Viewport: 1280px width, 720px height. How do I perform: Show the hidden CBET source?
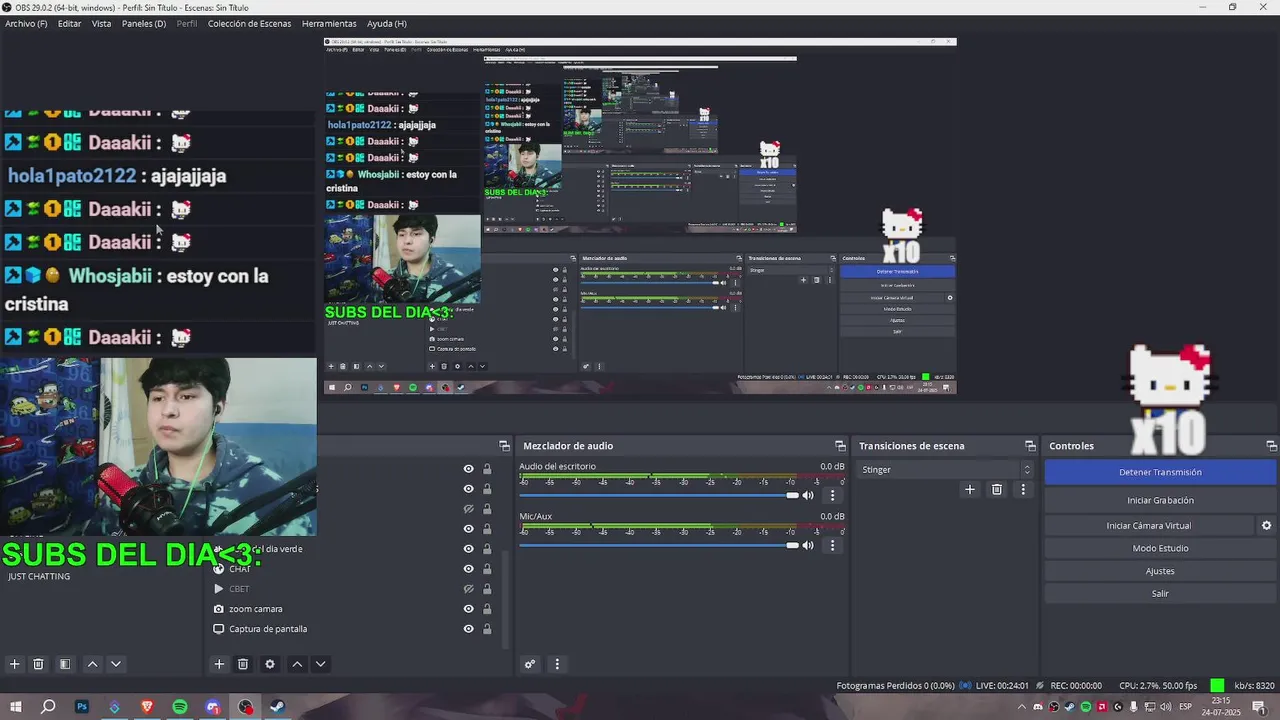pyautogui.click(x=468, y=589)
